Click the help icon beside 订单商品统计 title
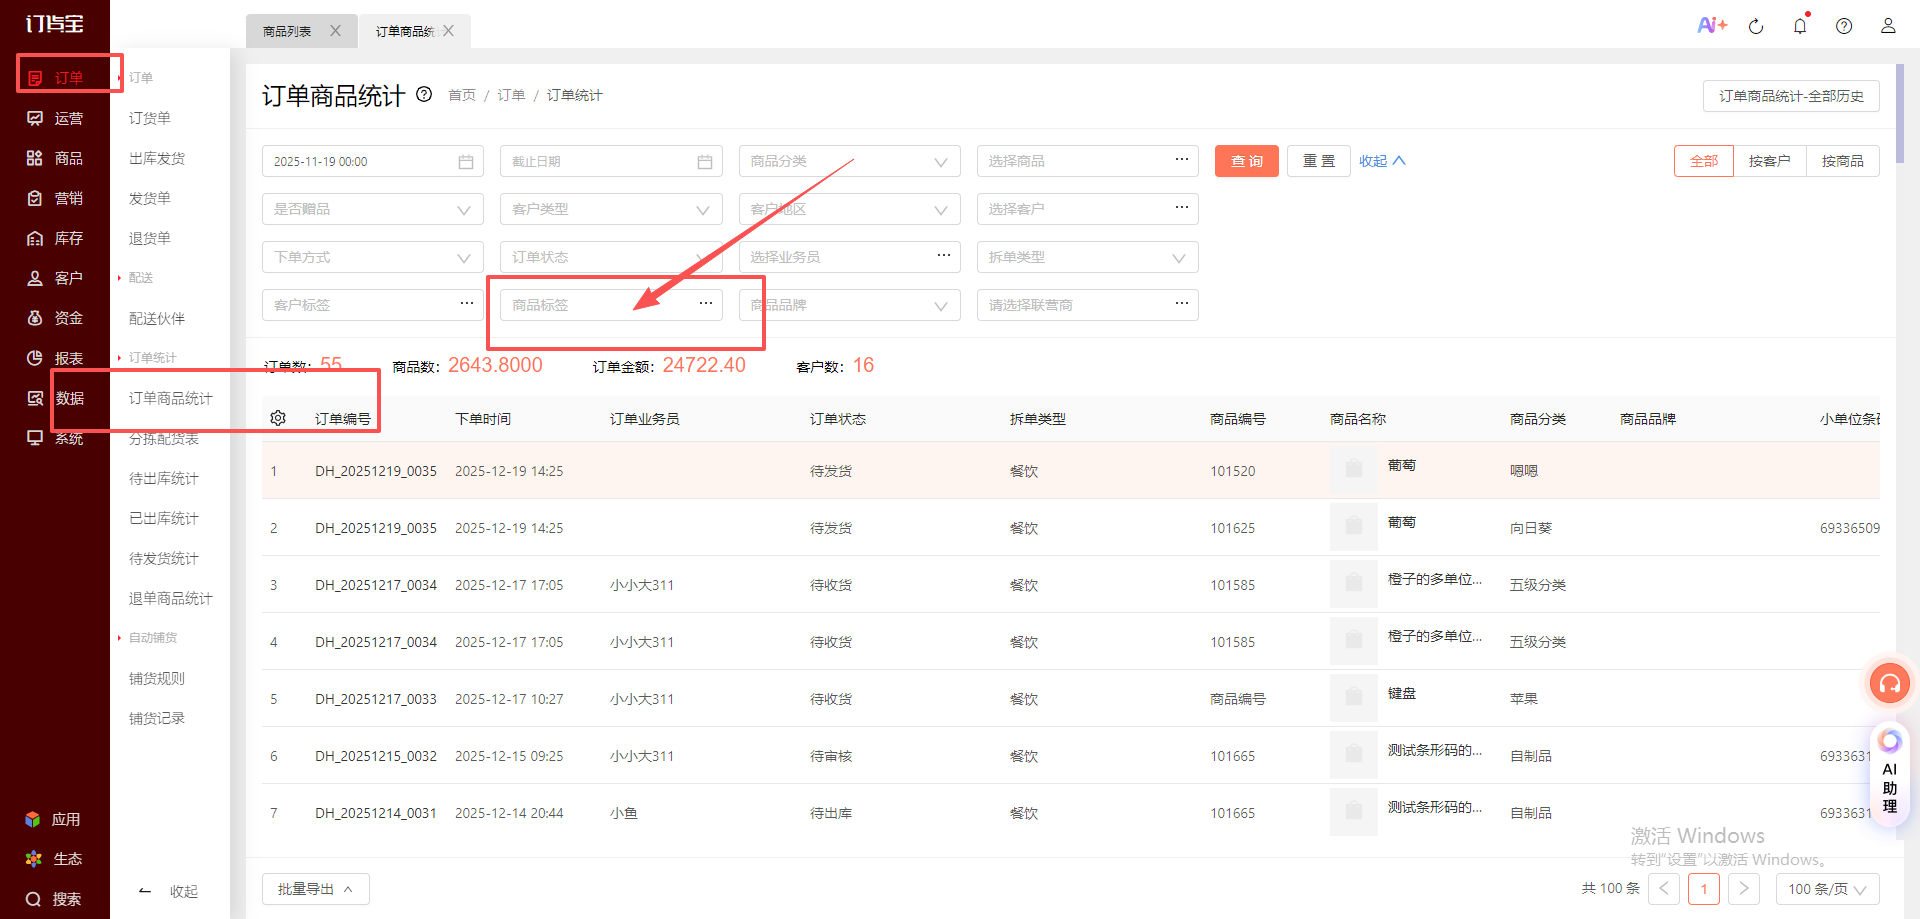 coord(424,94)
